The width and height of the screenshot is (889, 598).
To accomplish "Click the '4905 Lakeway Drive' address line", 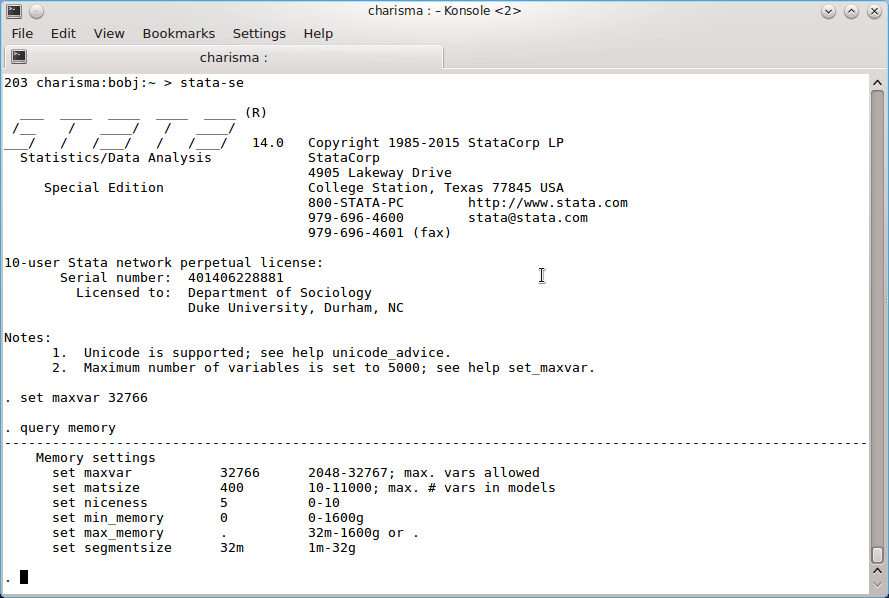I will click(x=380, y=173).
